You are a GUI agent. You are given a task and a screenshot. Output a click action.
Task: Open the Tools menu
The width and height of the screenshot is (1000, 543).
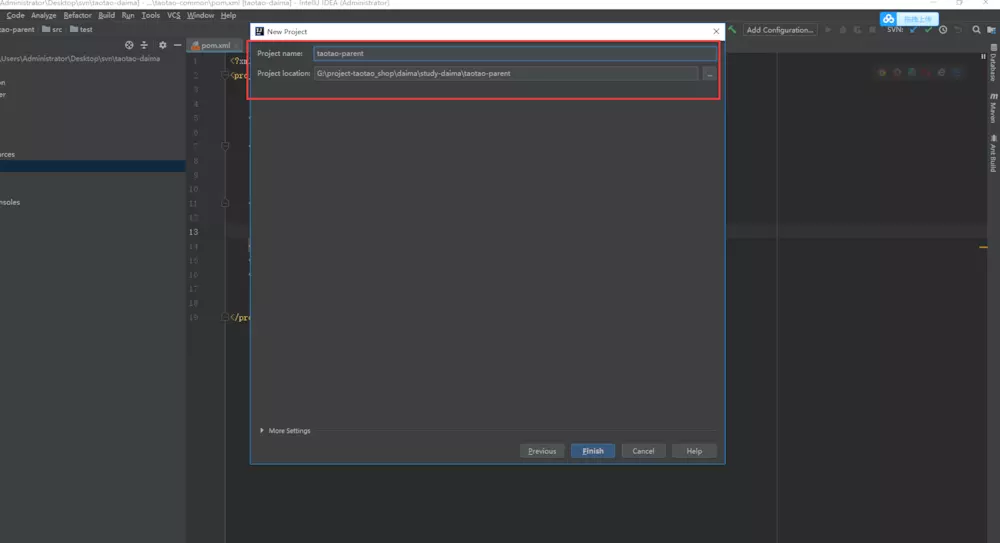151,15
